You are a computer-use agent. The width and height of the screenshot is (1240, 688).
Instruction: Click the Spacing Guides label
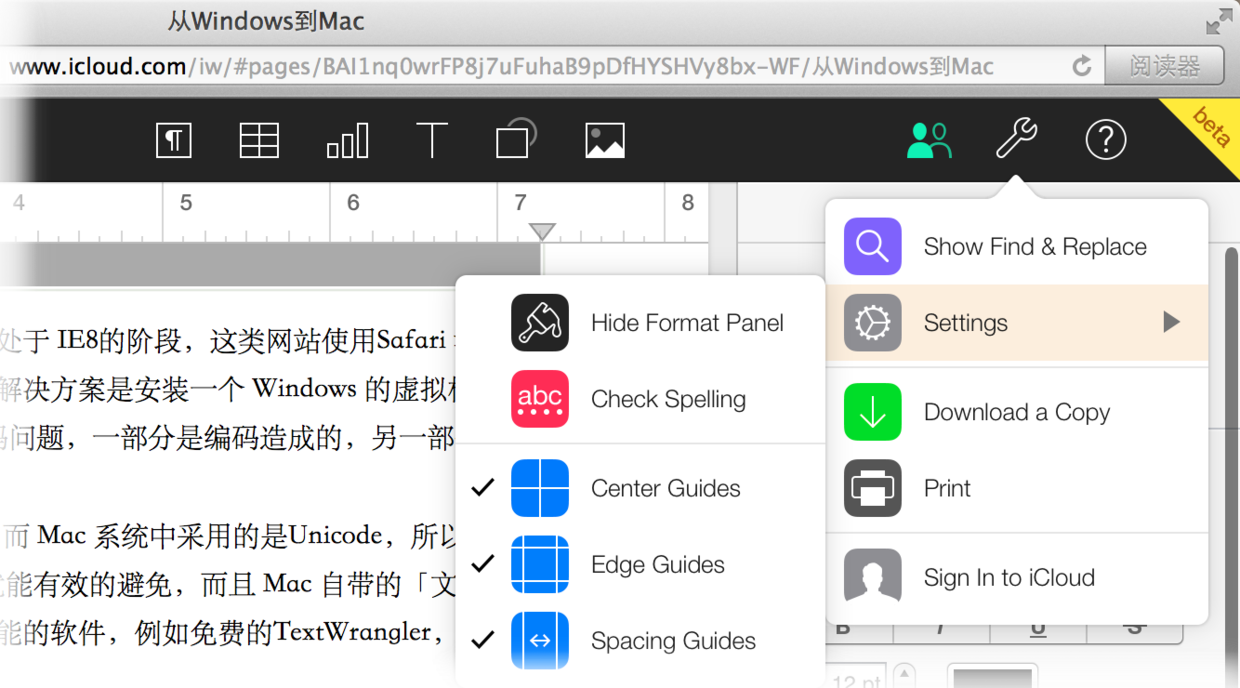674,641
